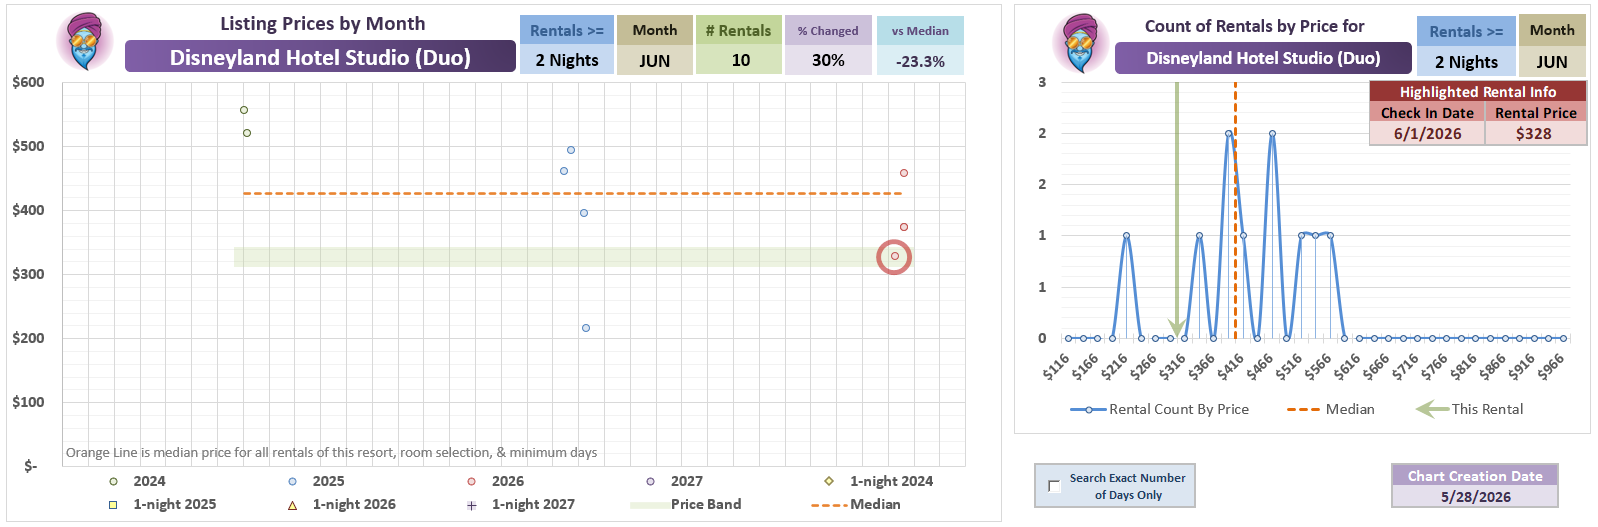Click the Check In Date header cell
Image resolution: width=1598 pixels, height=527 pixels.
coord(1427,113)
